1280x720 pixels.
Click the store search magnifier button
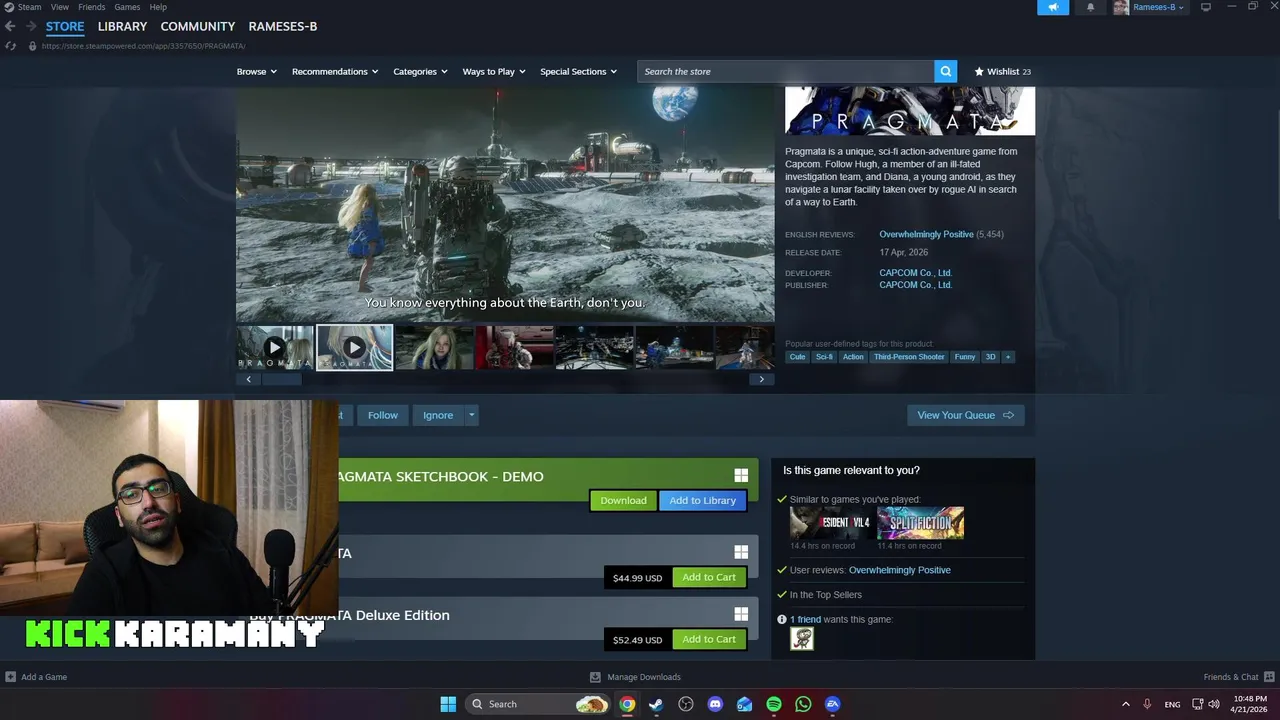[x=945, y=71]
